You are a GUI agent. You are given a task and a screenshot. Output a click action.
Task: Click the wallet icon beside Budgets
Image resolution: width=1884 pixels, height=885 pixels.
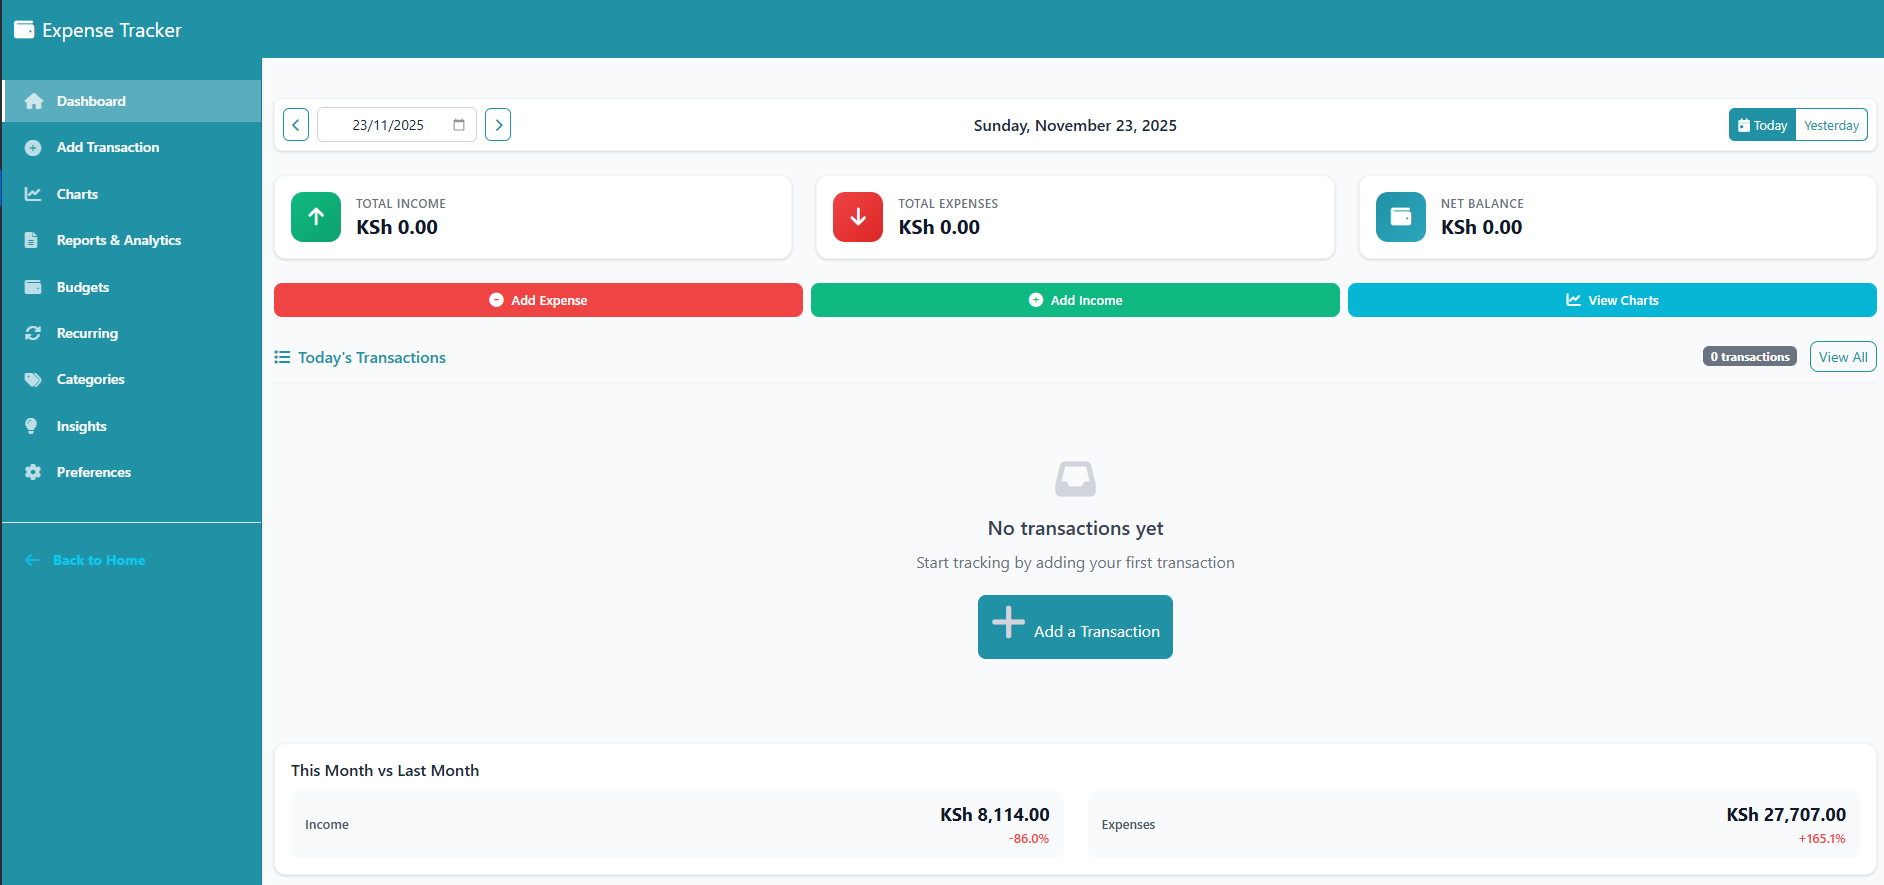coord(33,287)
